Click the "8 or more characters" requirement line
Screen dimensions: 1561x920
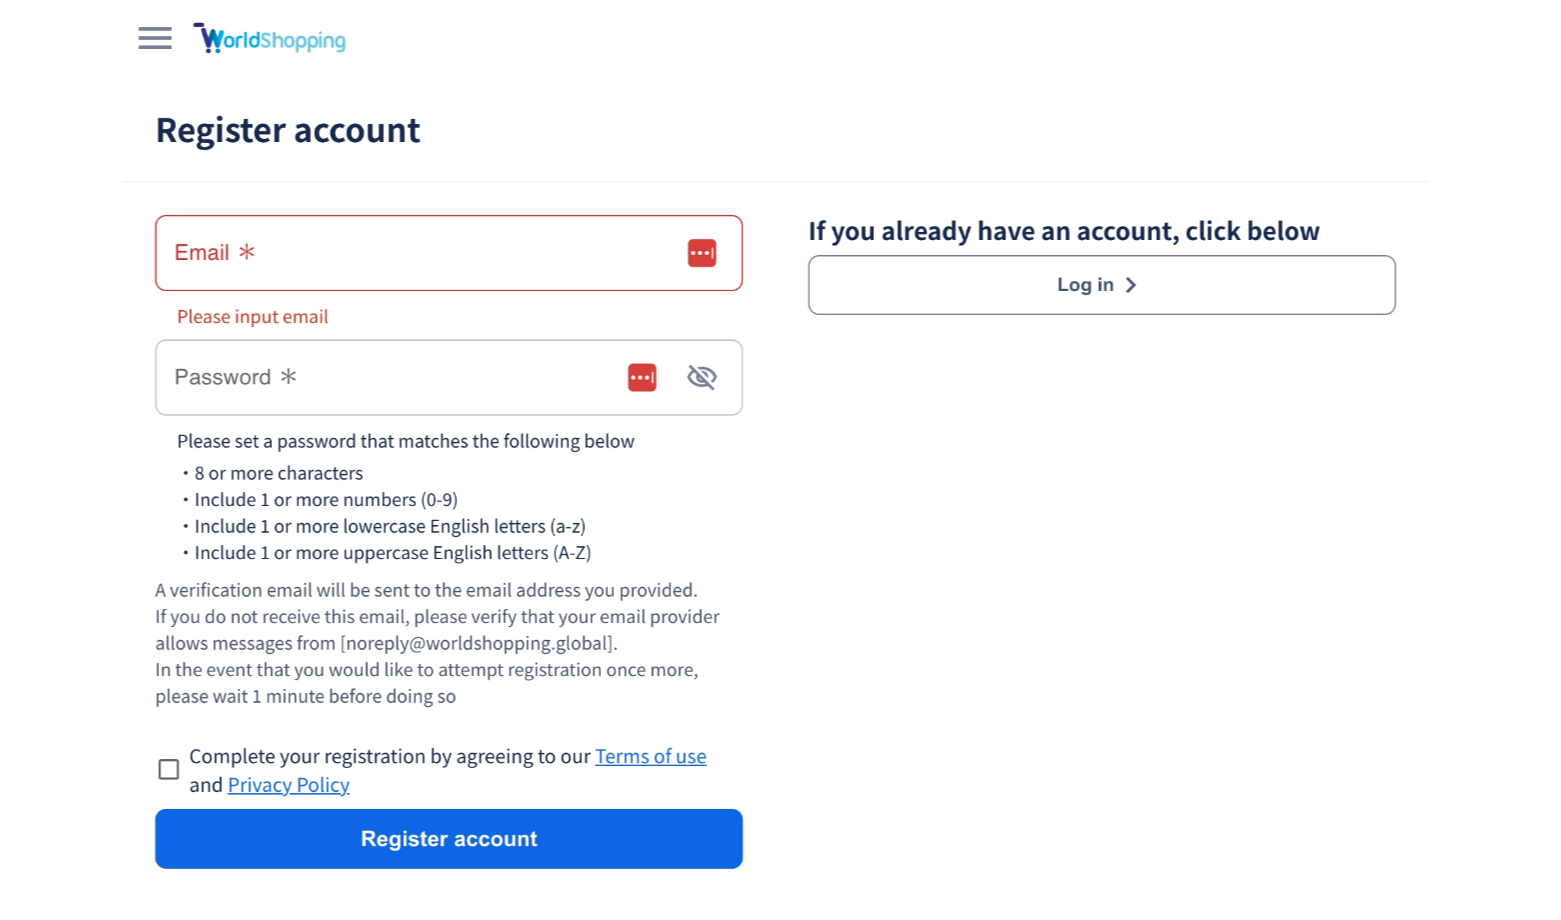pyautogui.click(x=278, y=473)
